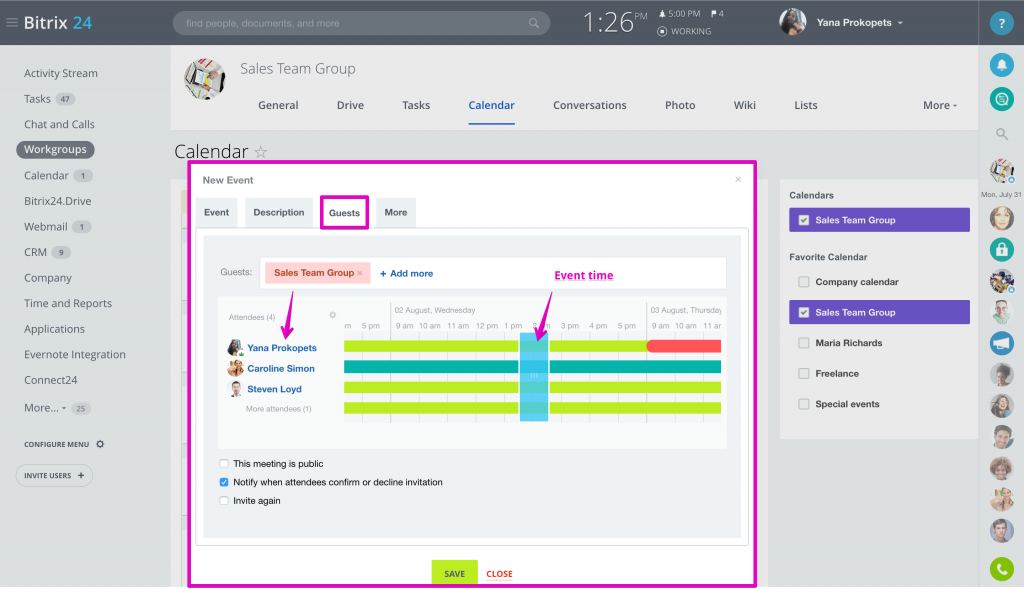Click the WORKING status indicator
This screenshot has height=589, width=1024.
click(x=684, y=31)
